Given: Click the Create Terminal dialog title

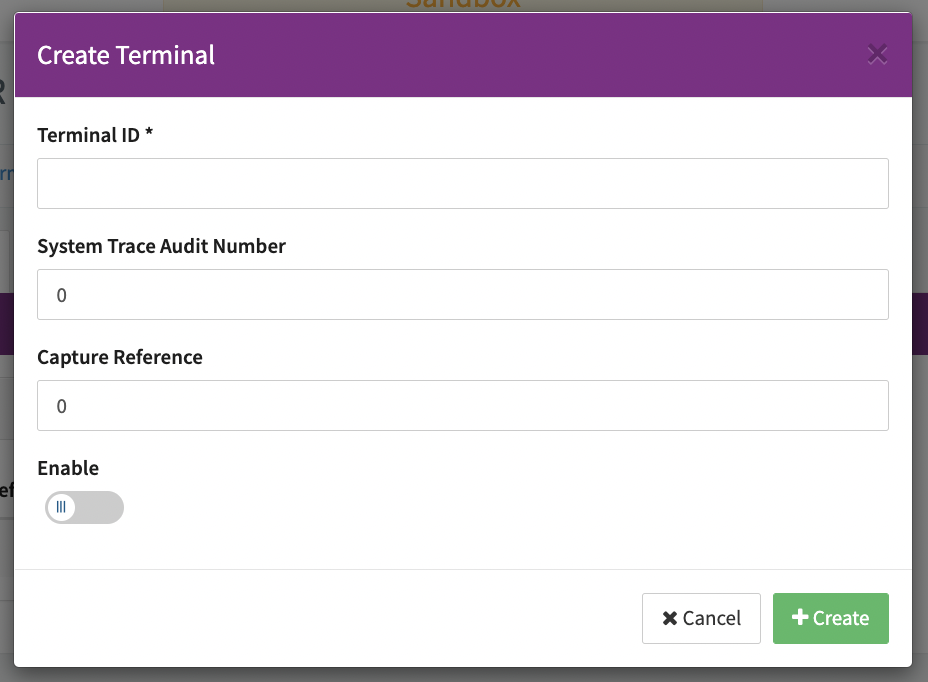Looking at the screenshot, I should click(126, 55).
